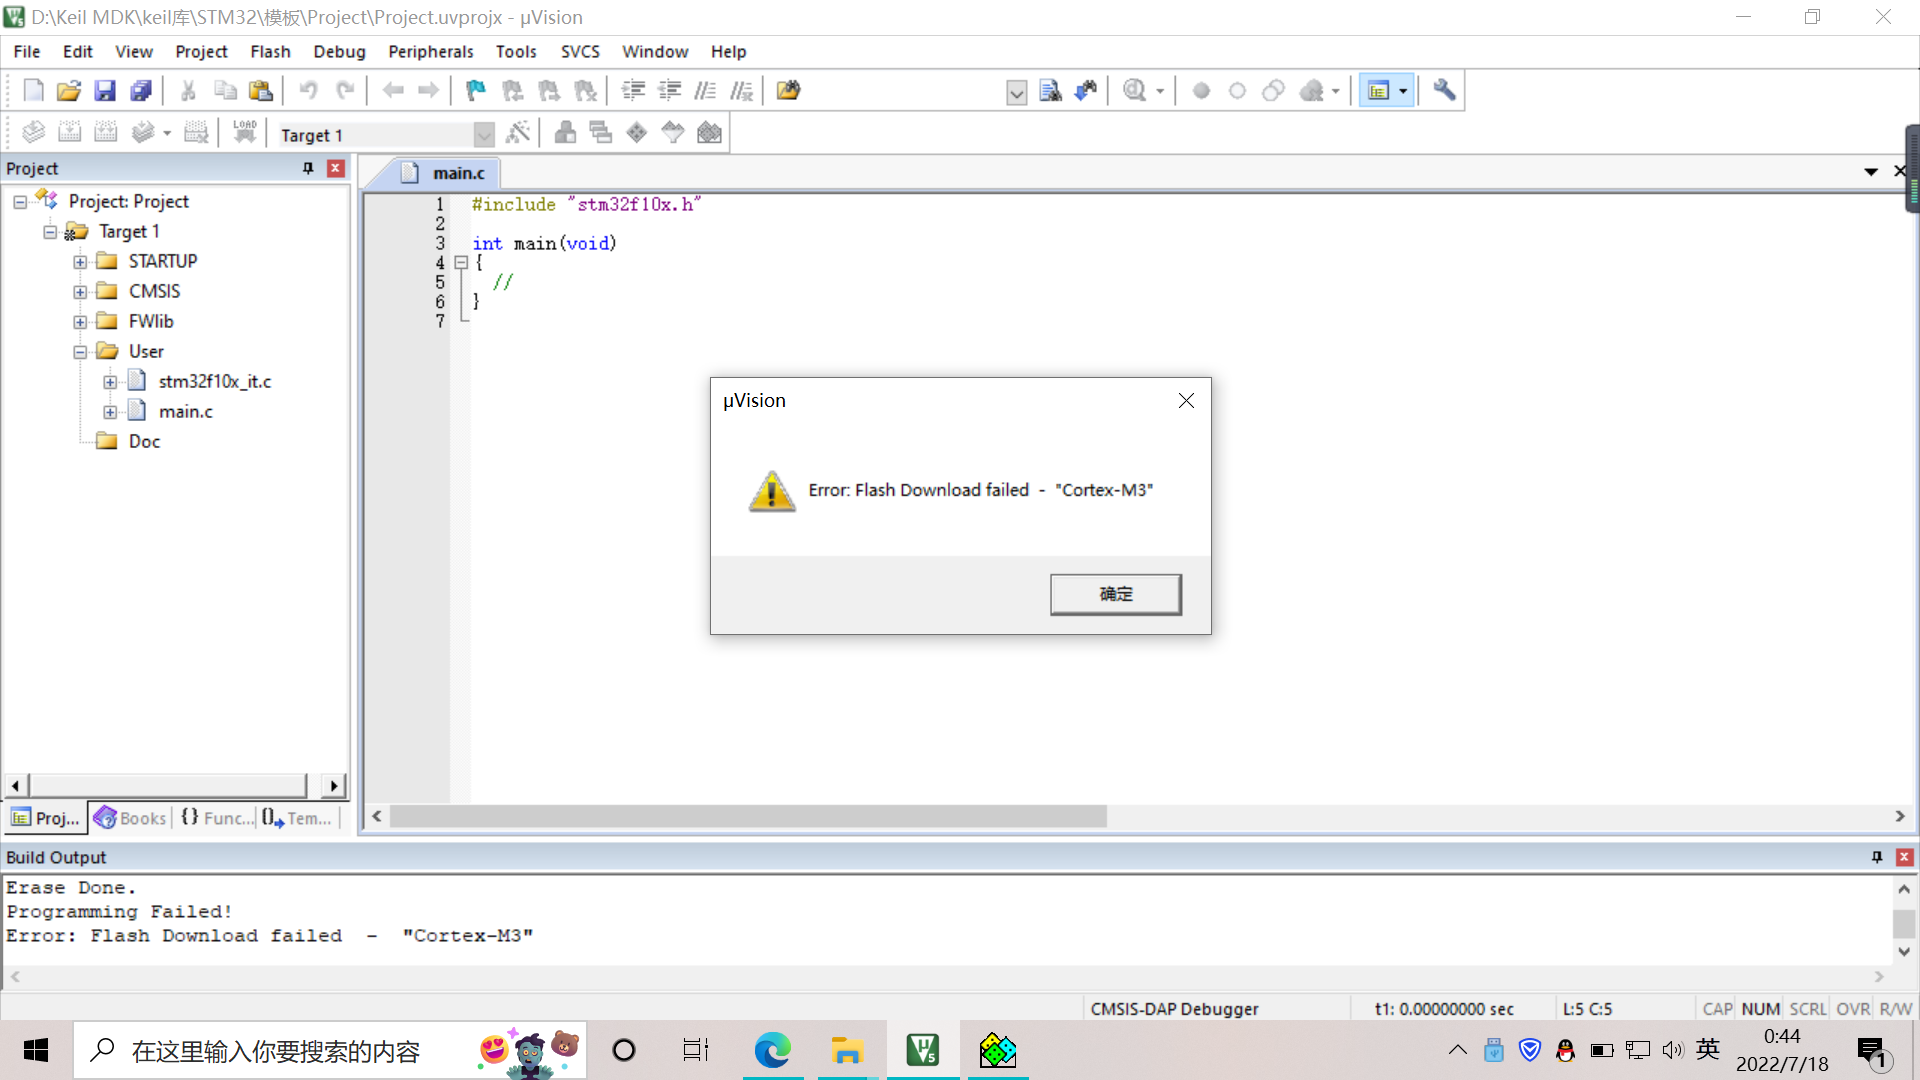Click the editor horizontal scrollbar thumb

(748, 817)
